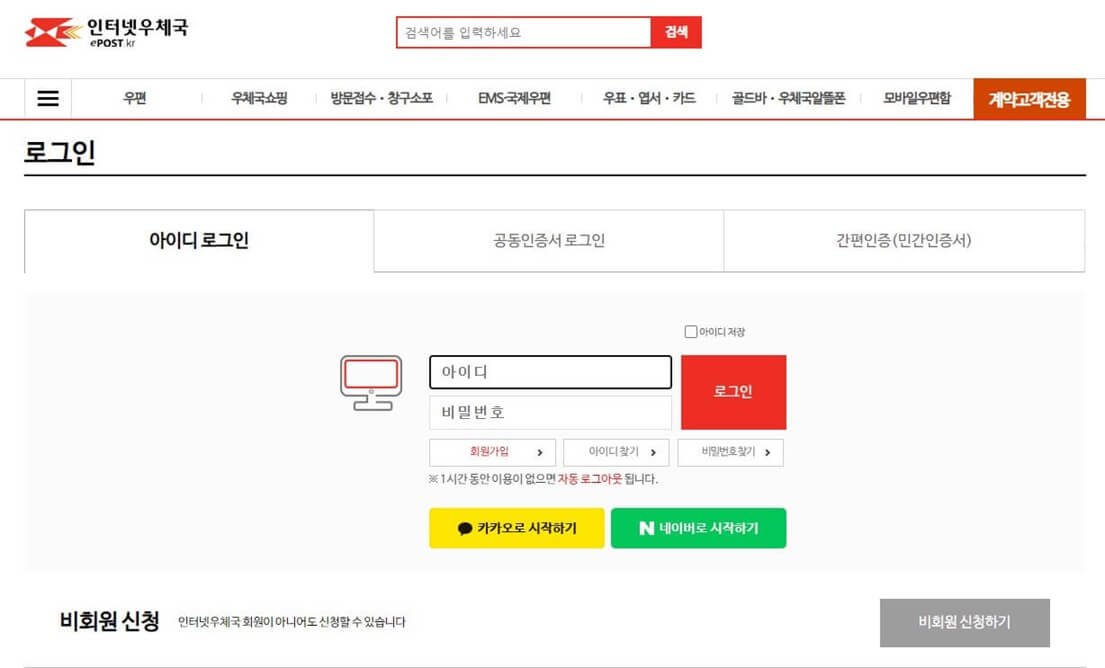Screen dimensions: 1105x668
Task: Open the 우체국쇼핑 menu
Action: tap(259, 98)
